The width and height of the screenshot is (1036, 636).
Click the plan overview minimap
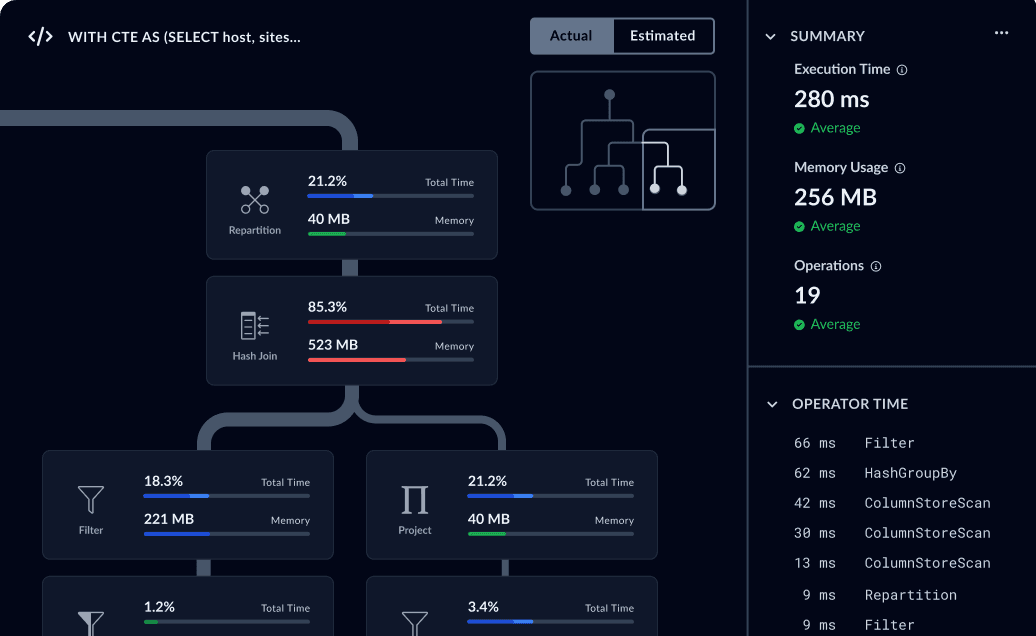[x=622, y=141]
